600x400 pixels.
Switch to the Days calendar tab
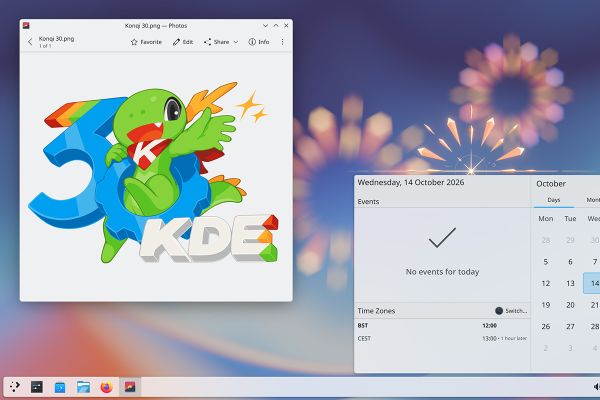[554, 200]
